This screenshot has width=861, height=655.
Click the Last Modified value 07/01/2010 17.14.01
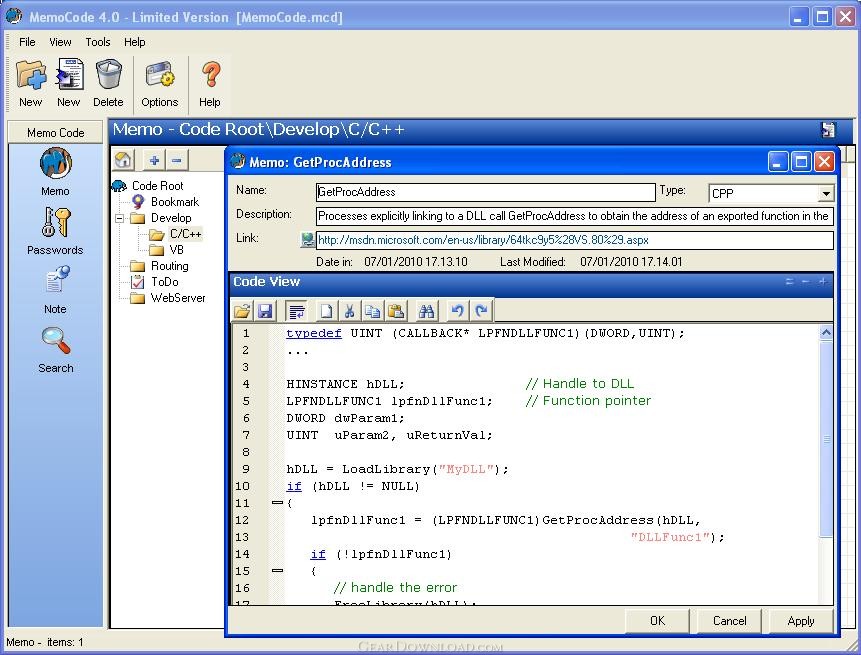(x=631, y=262)
